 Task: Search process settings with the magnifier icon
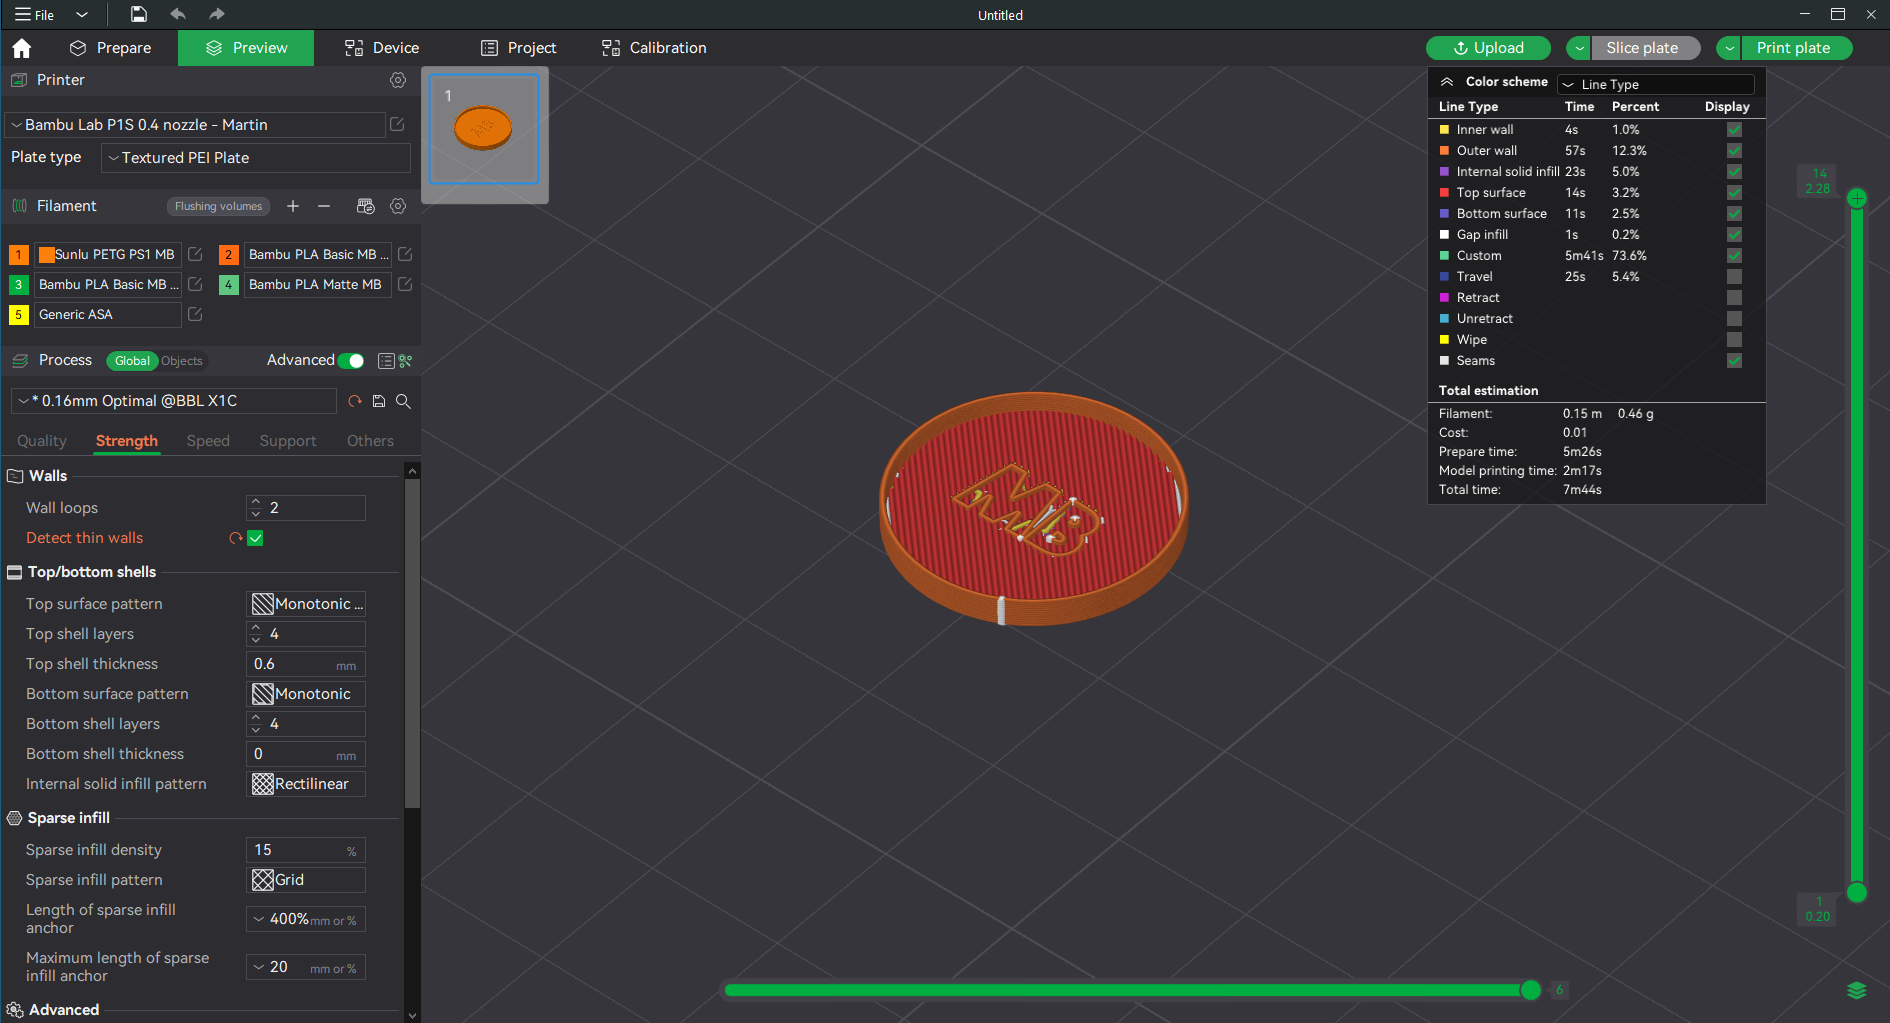point(403,401)
